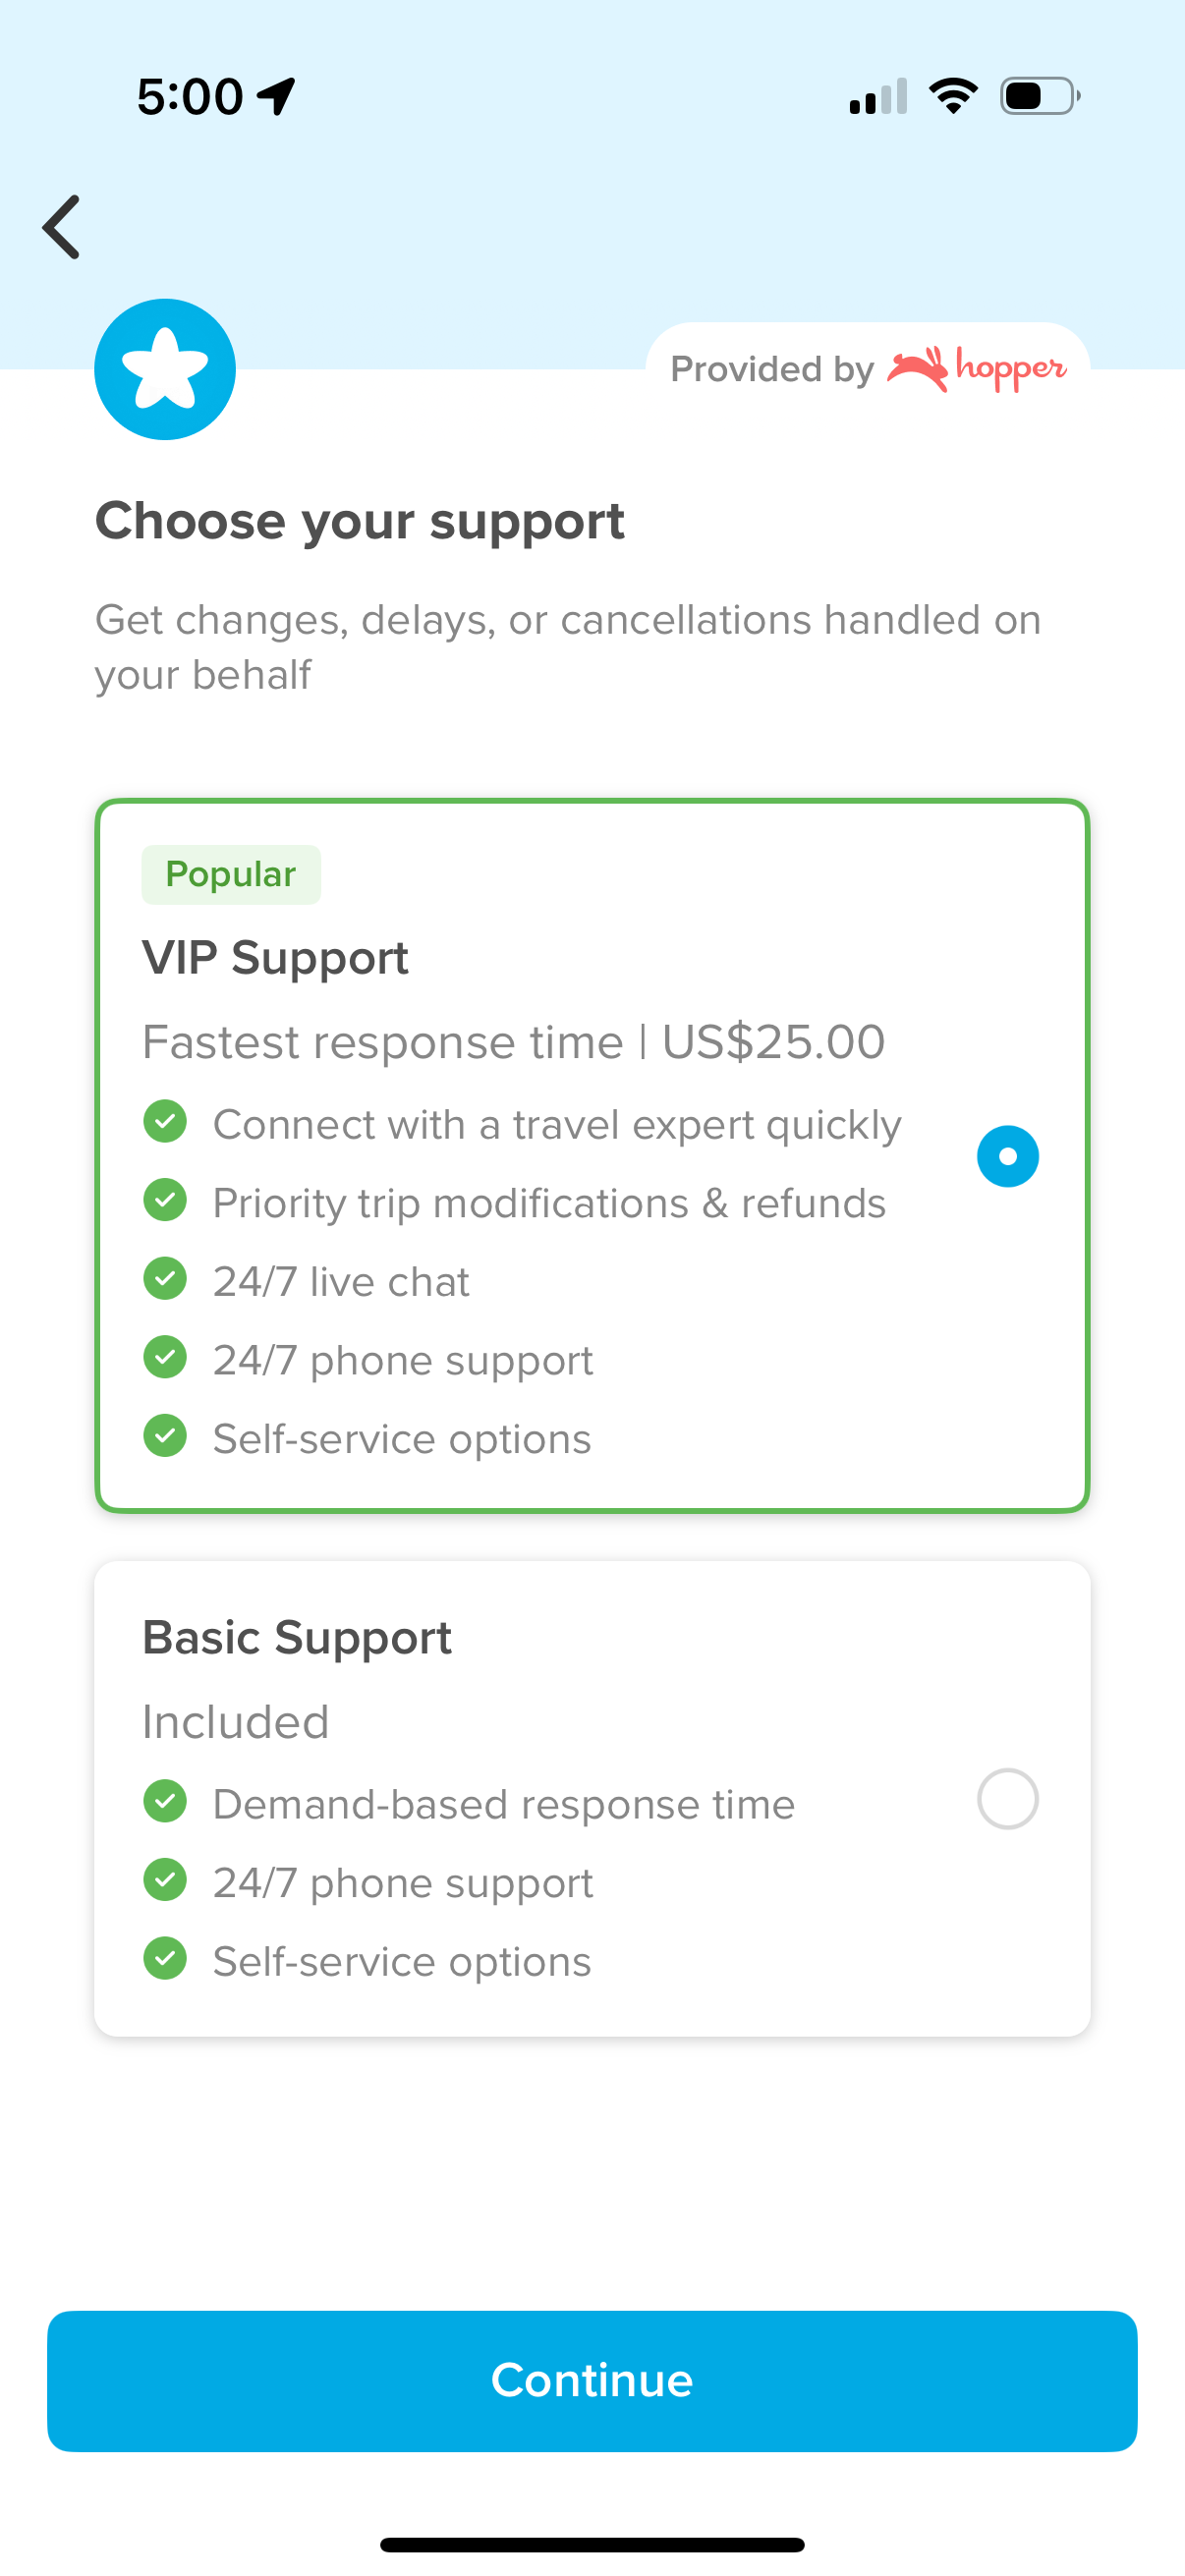Tap the Wi-Fi status icon

[953, 96]
